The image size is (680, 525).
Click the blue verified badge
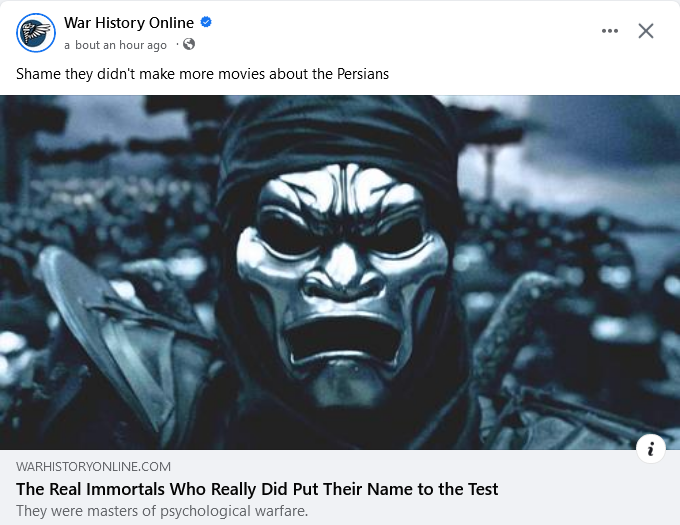[x=206, y=23]
